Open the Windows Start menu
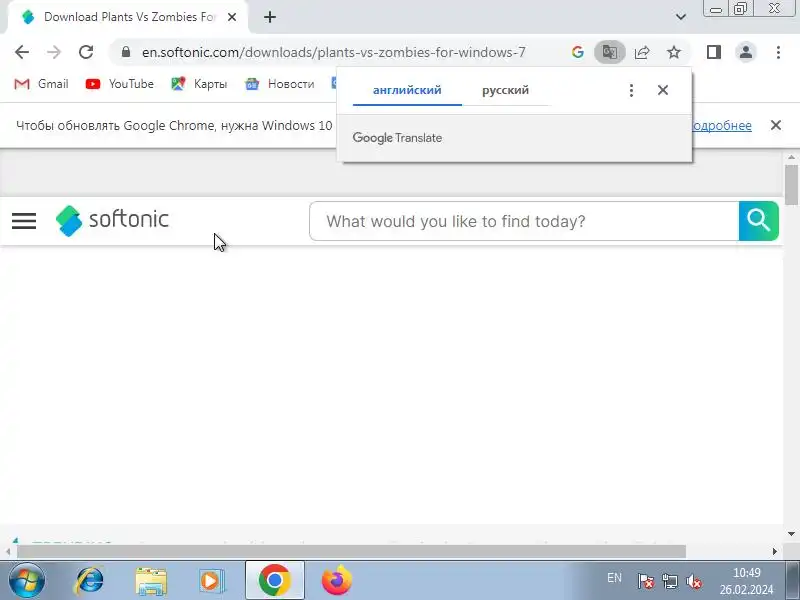The image size is (800, 600). pyautogui.click(x=26, y=581)
